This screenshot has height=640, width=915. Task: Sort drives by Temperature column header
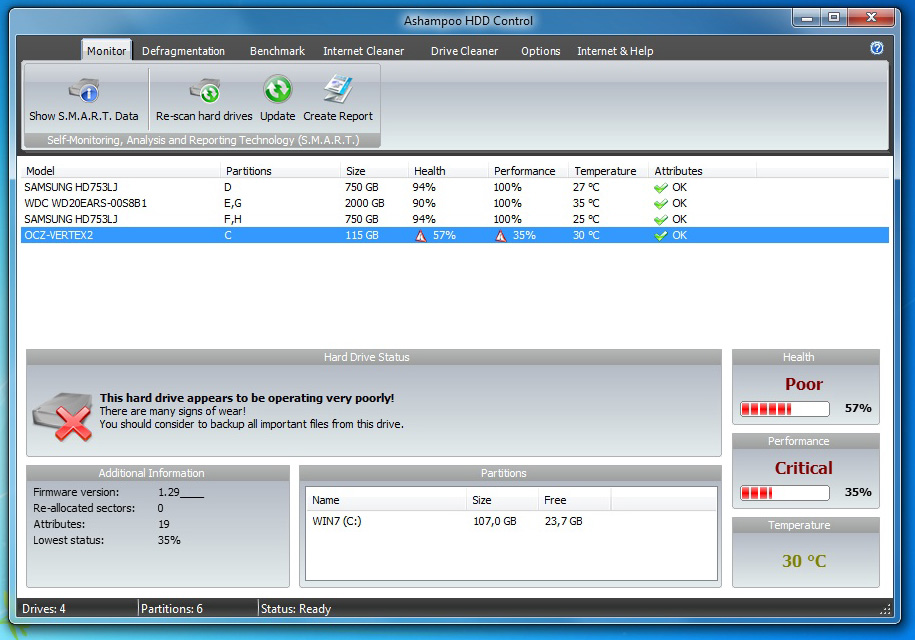coord(608,171)
